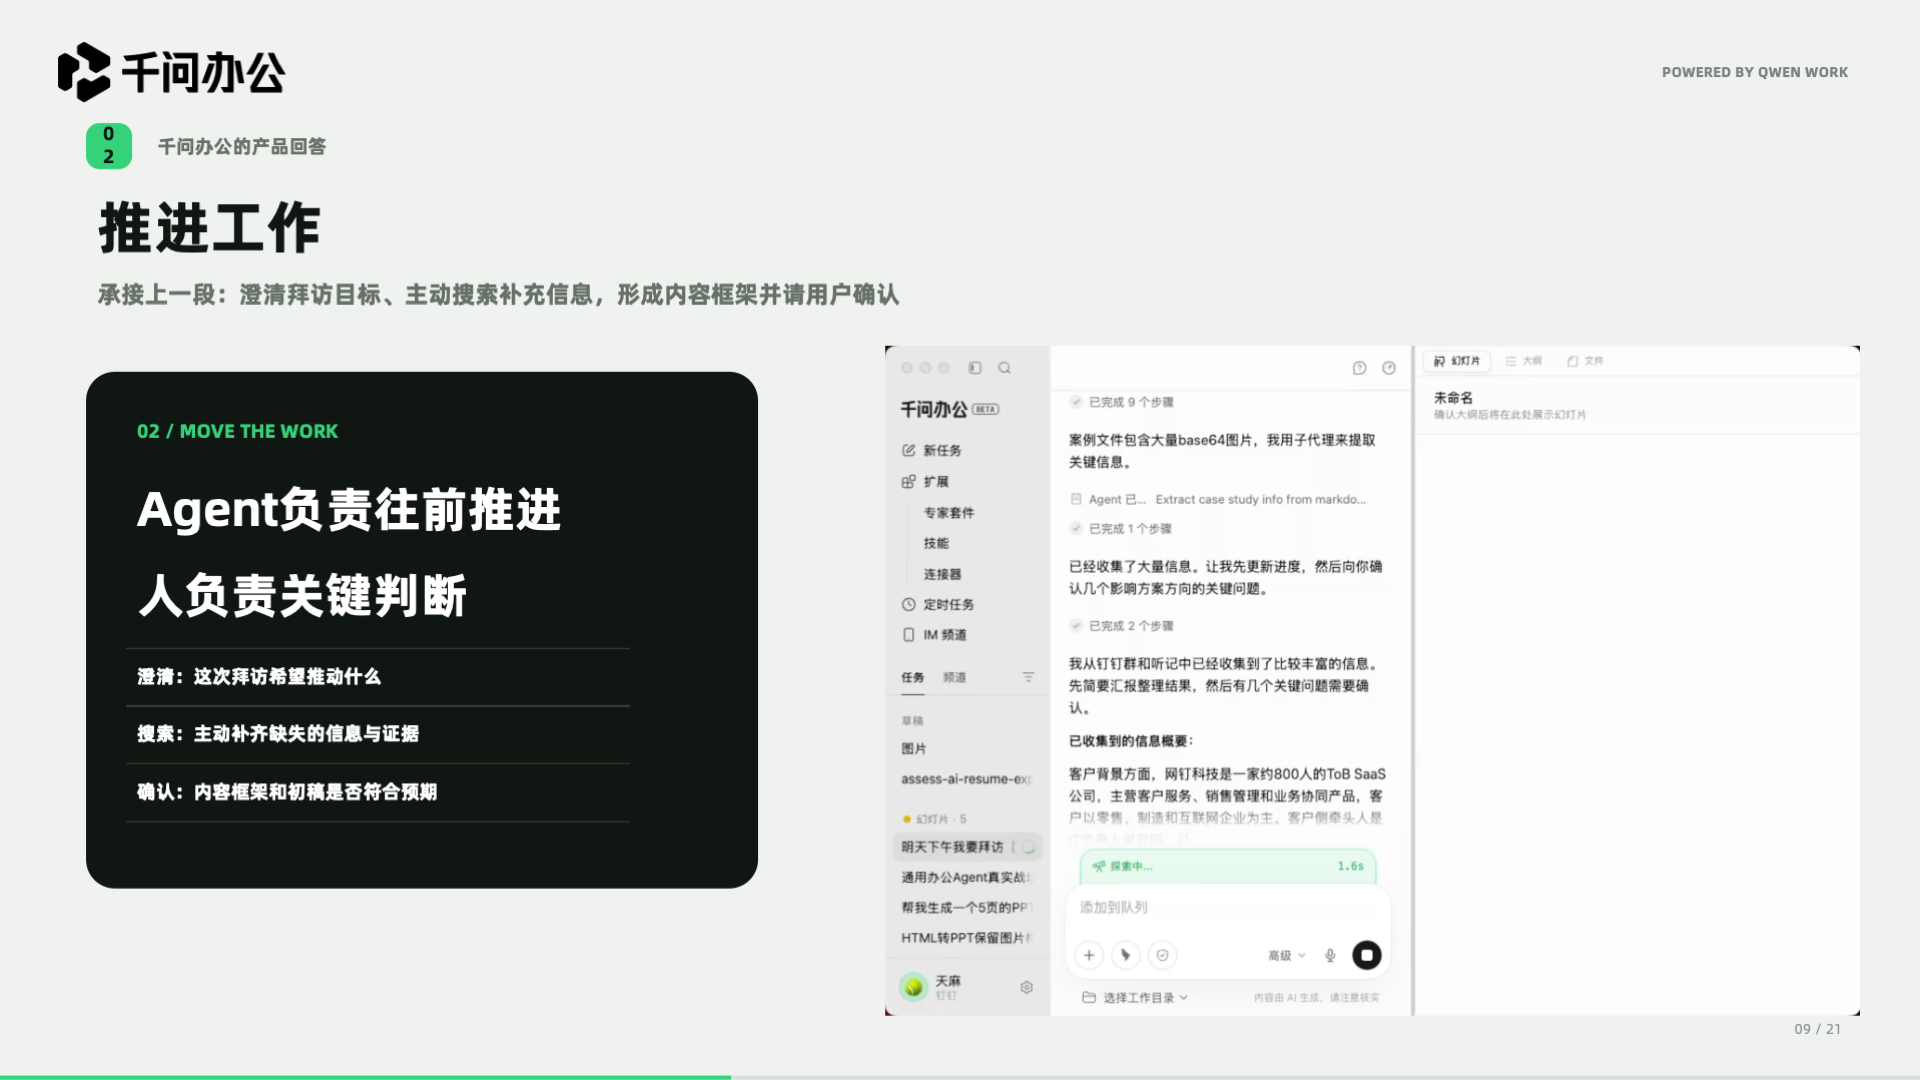This screenshot has width=1920, height=1080.
Task: Open the 帮我生成一个5页的PP task
Action: [x=967, y=907]
